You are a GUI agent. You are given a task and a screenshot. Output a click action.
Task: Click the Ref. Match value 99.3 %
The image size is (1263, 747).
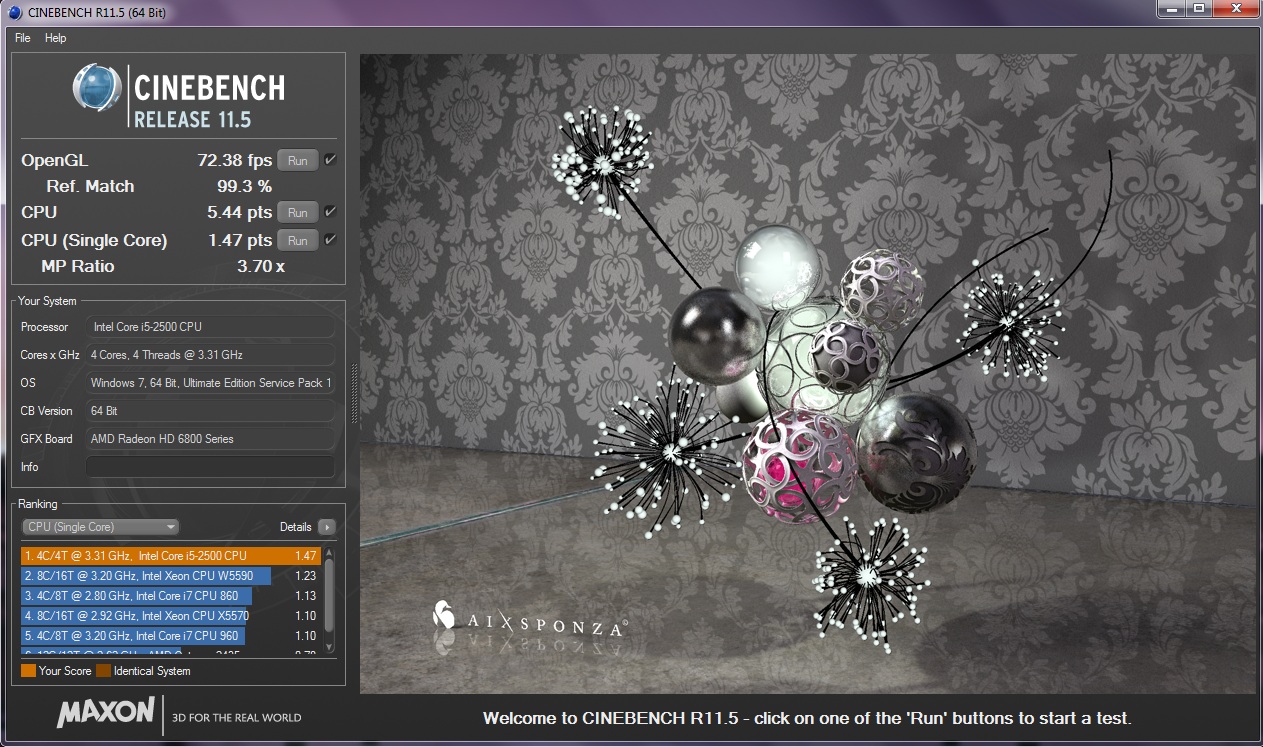244,186
